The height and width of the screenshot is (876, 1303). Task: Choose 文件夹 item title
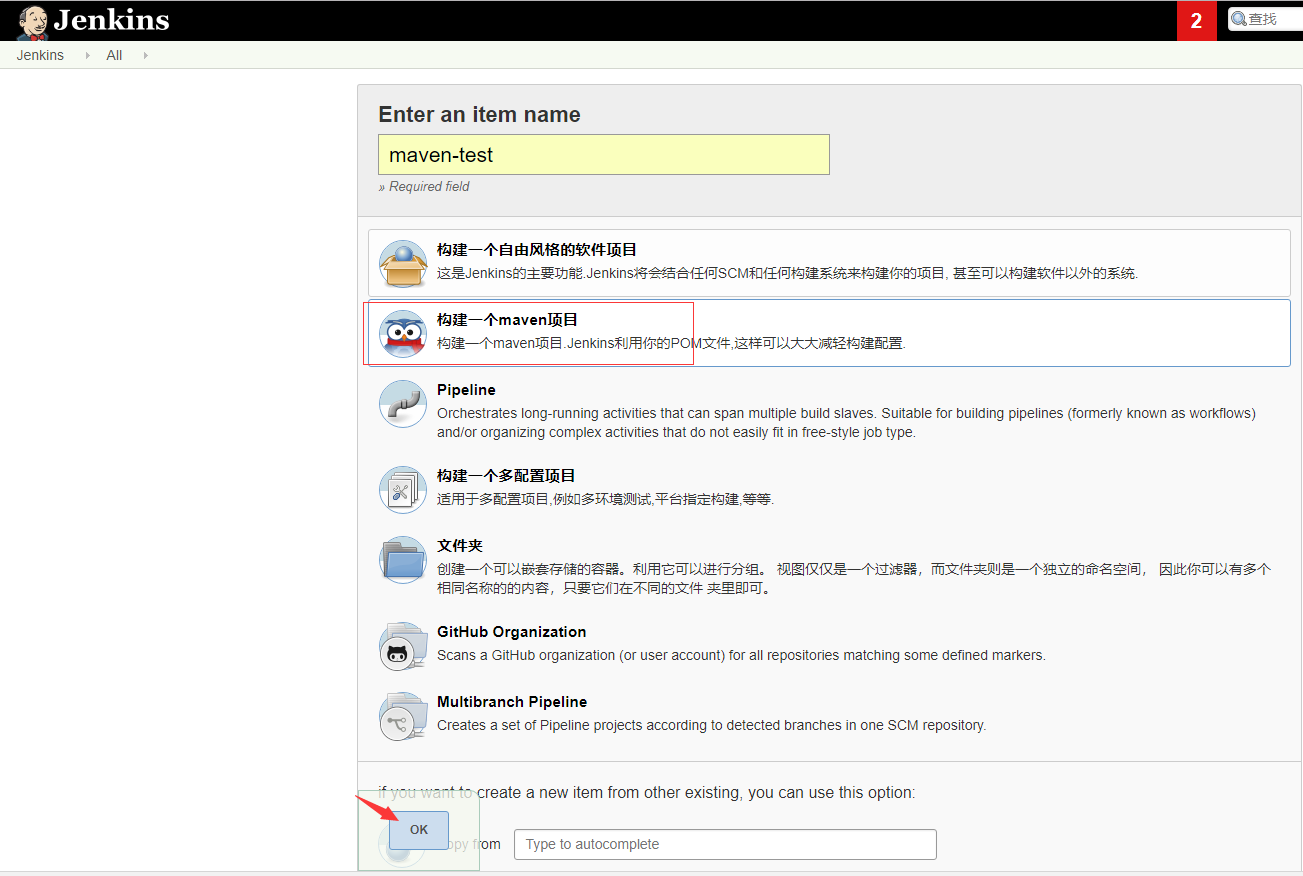(x=460, y=546)
